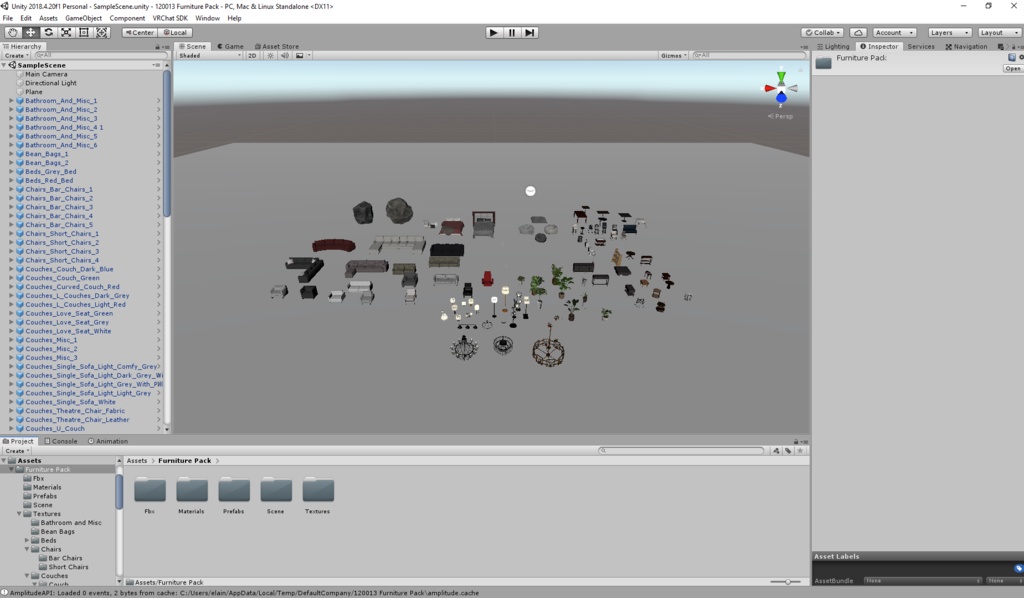This screenshot has width=1024, height=598.
Task: Select the Scale tool
Action: click(67, 32)
